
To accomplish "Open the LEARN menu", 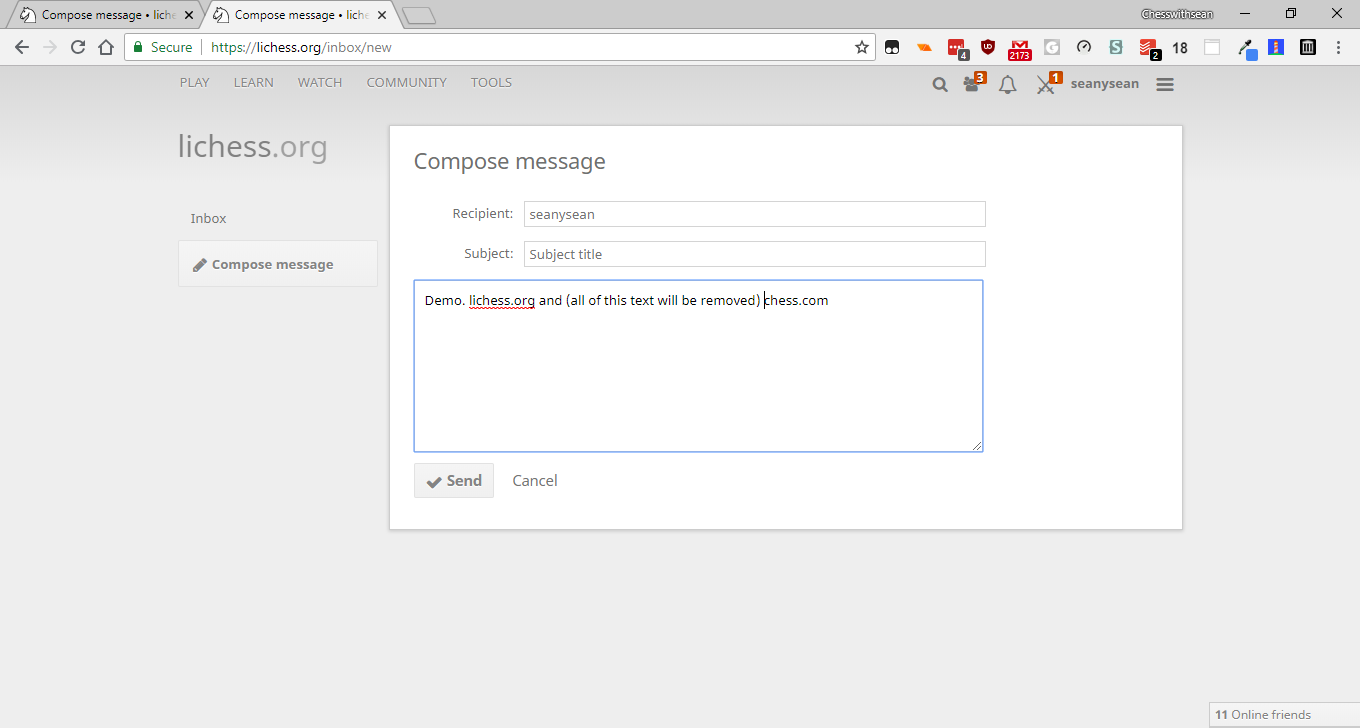I will pyautogui.click(x=254, y=83).
